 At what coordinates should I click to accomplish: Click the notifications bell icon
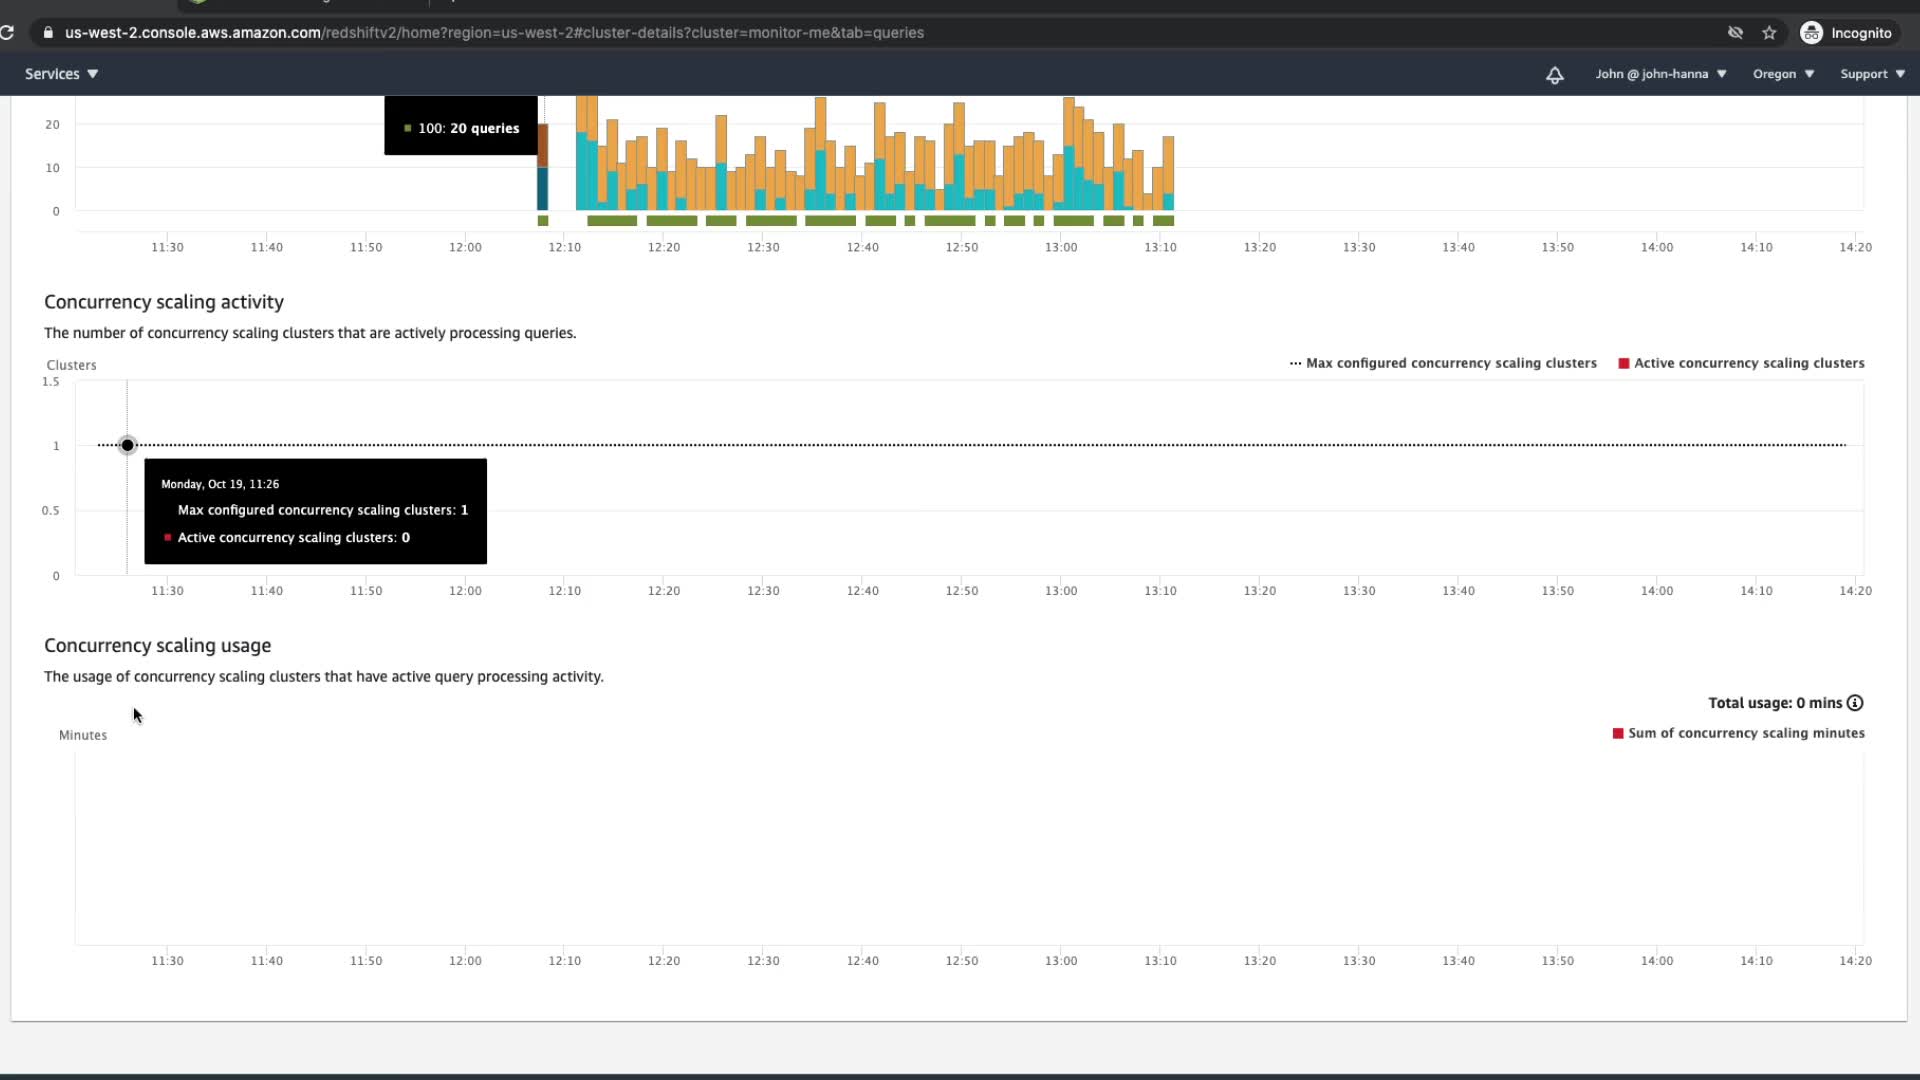click(1554, 75)
